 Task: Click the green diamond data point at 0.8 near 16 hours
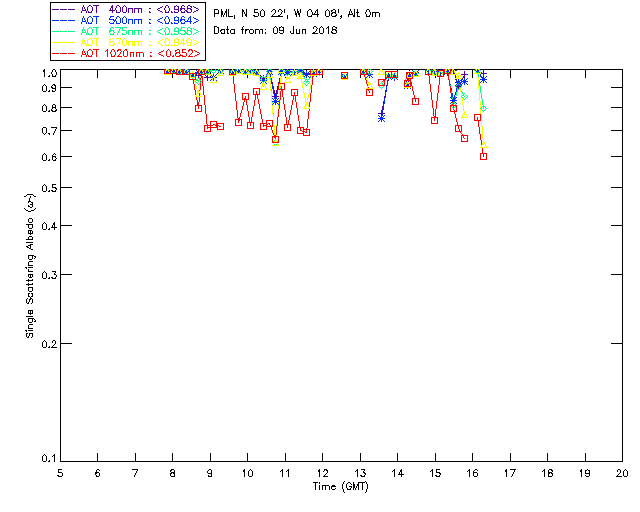pyautogui.click(x=484, y=109)
